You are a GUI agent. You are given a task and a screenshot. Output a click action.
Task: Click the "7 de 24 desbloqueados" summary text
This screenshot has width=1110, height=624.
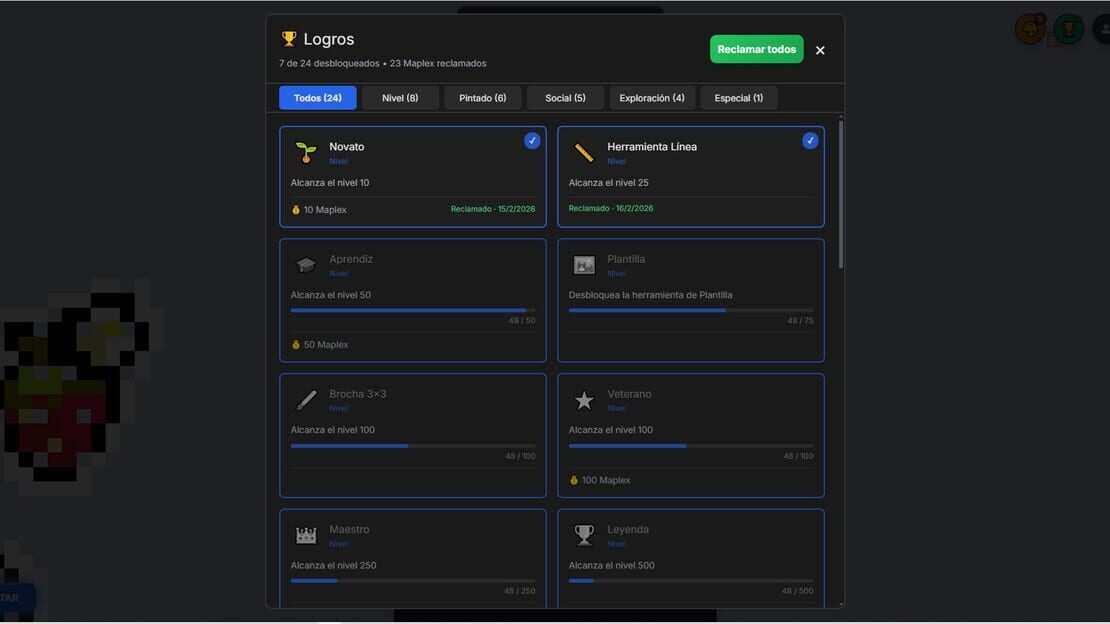pos(329,63)
